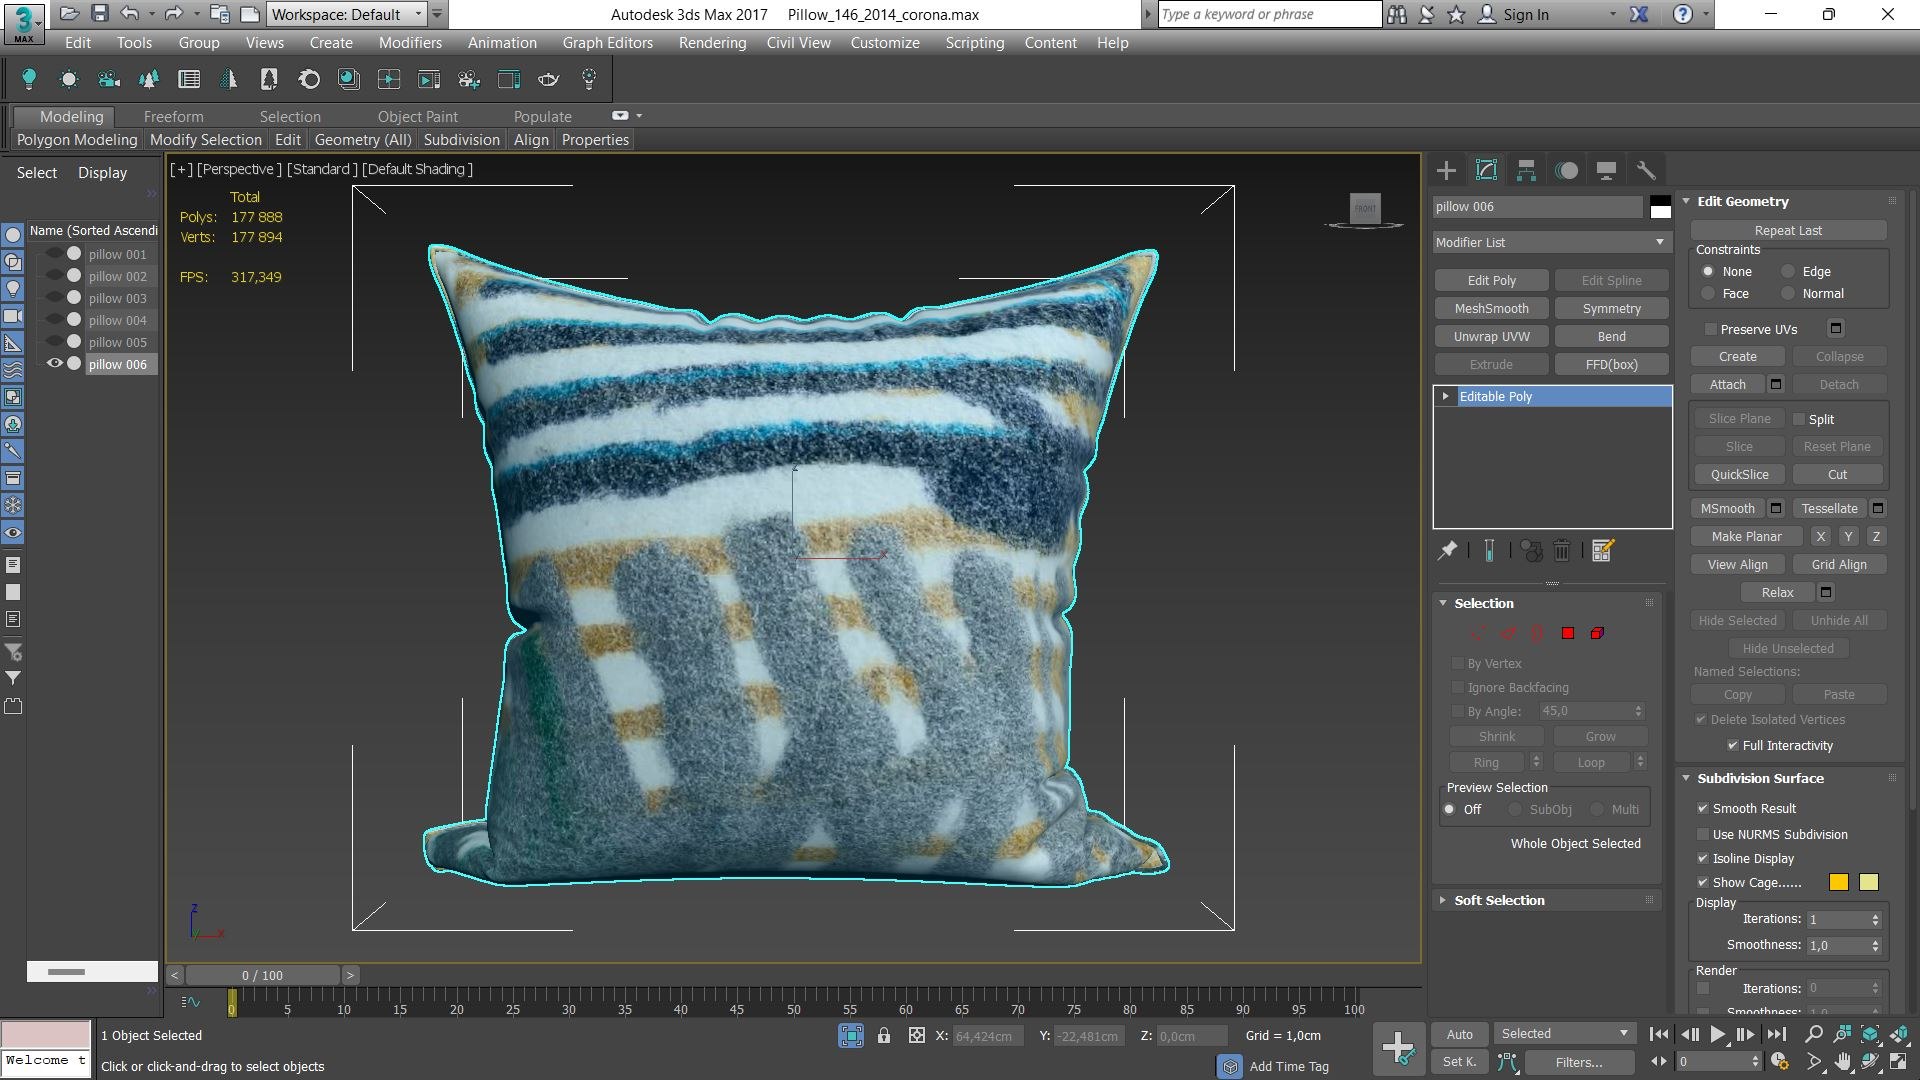Open the Workspace Default dropdown
The image size is (1920, 1080).
pos(347,14)
